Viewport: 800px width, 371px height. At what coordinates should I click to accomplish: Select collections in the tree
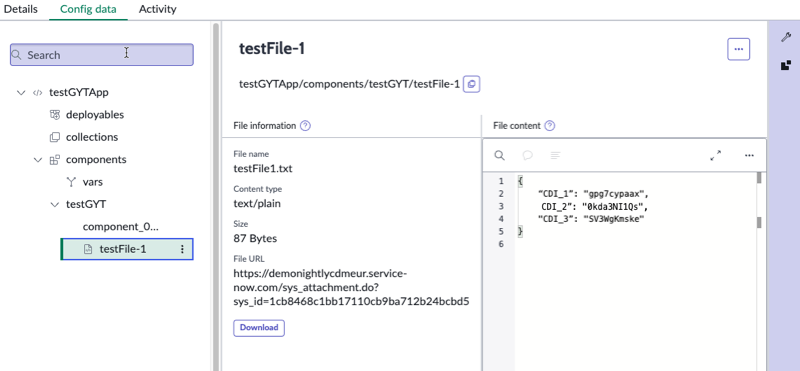click(92, 137)
